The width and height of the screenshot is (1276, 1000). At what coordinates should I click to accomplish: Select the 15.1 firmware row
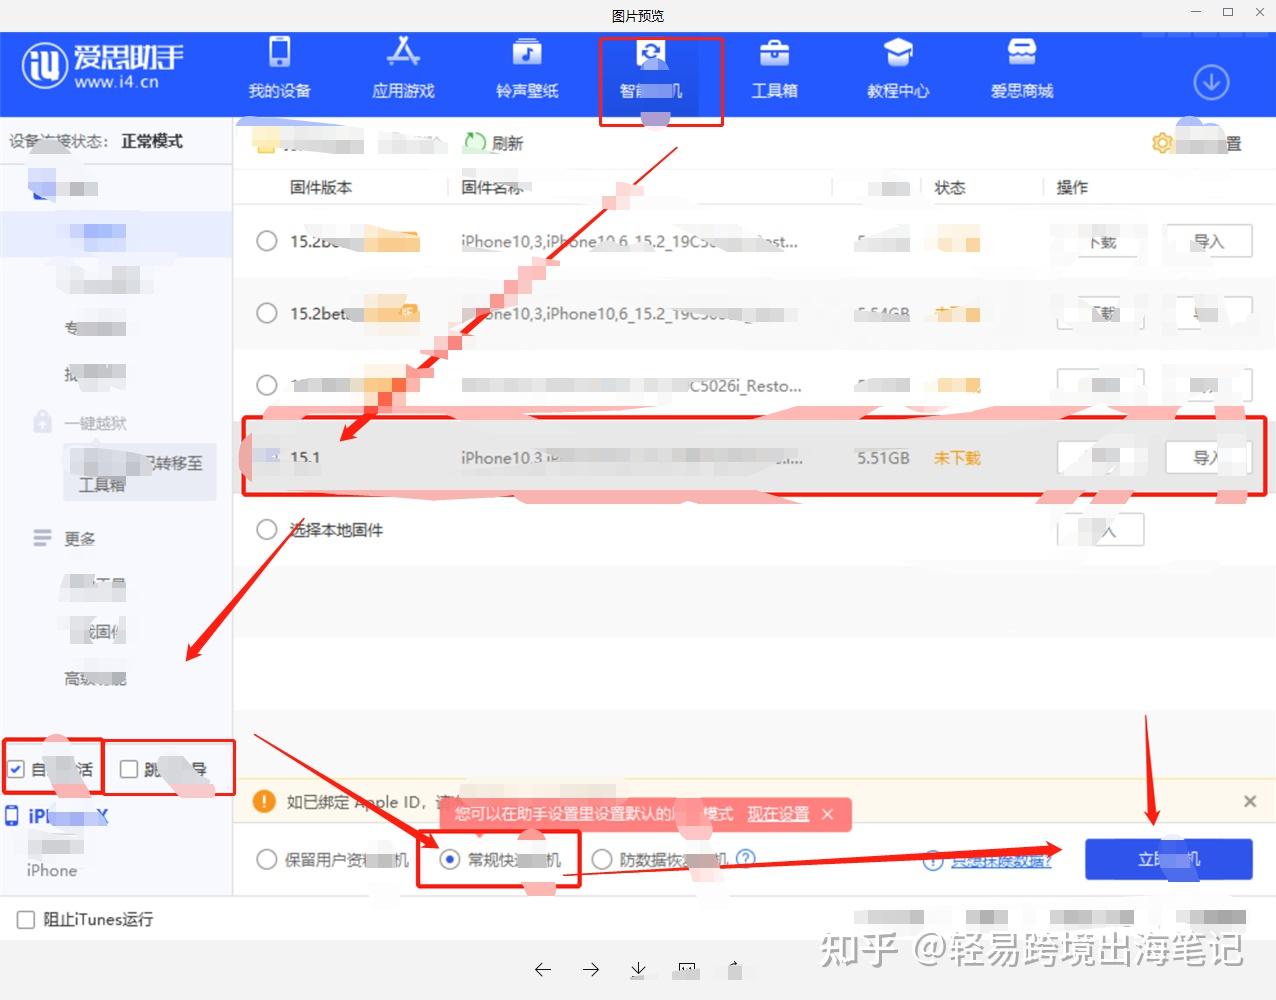(754, 457)
